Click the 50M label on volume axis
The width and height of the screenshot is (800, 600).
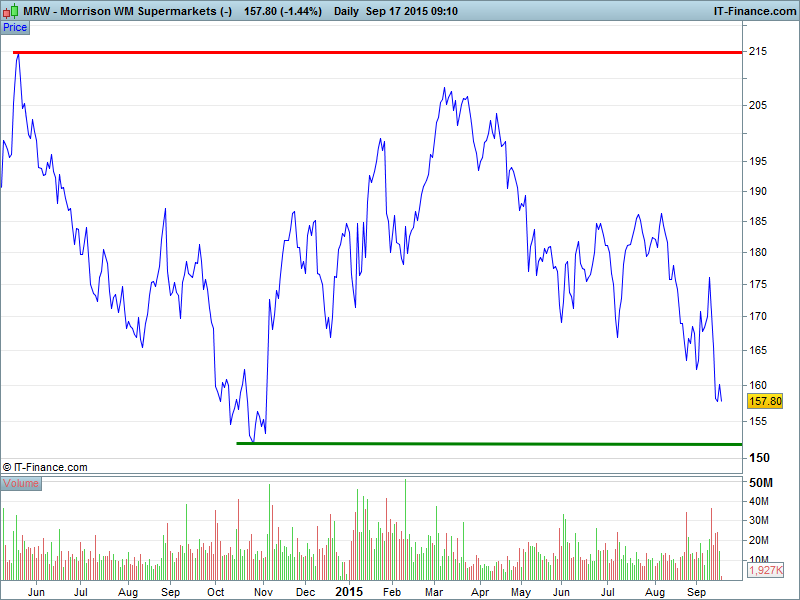[759, 482]
